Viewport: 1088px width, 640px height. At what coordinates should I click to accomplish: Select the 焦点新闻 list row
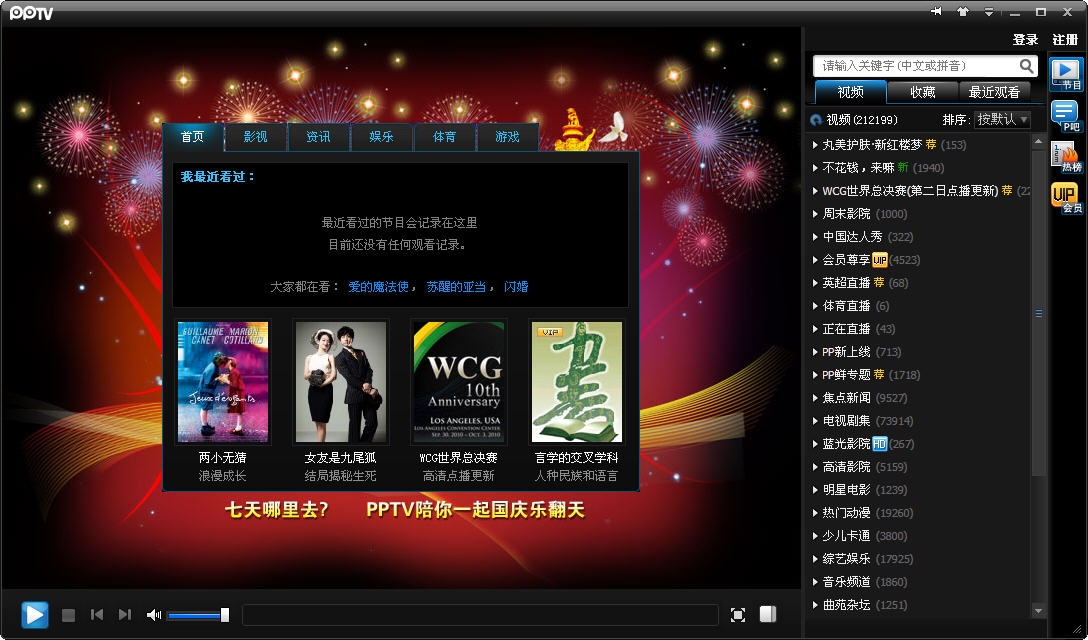(920, 398)
